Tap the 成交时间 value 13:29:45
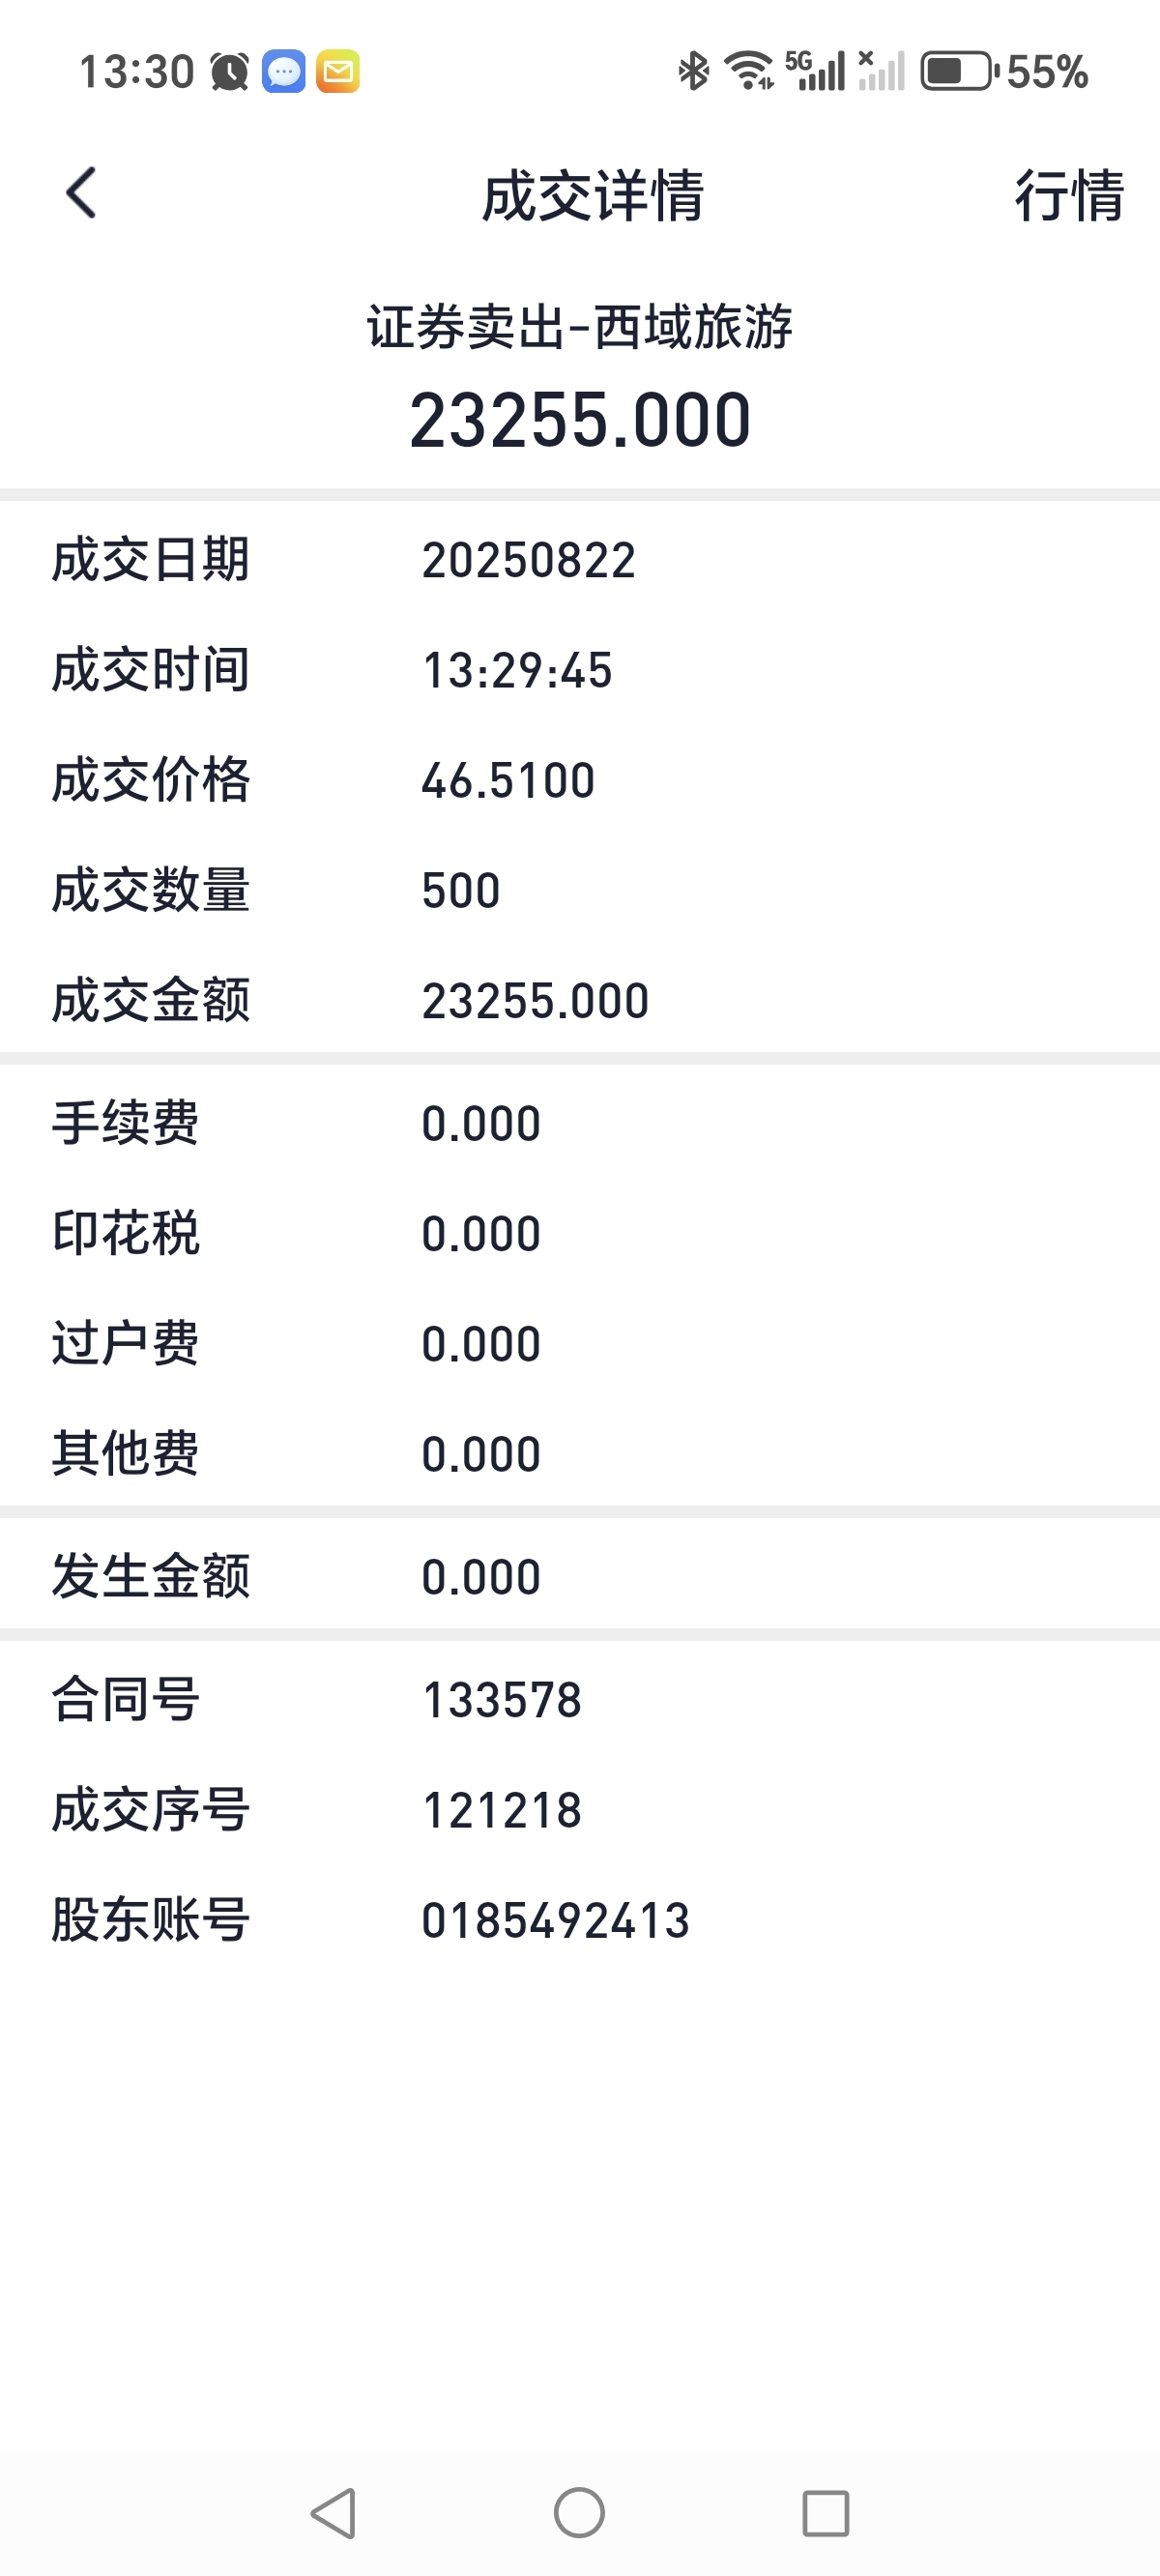Viewport: 1160px width, 2576px height. (517, 670)
